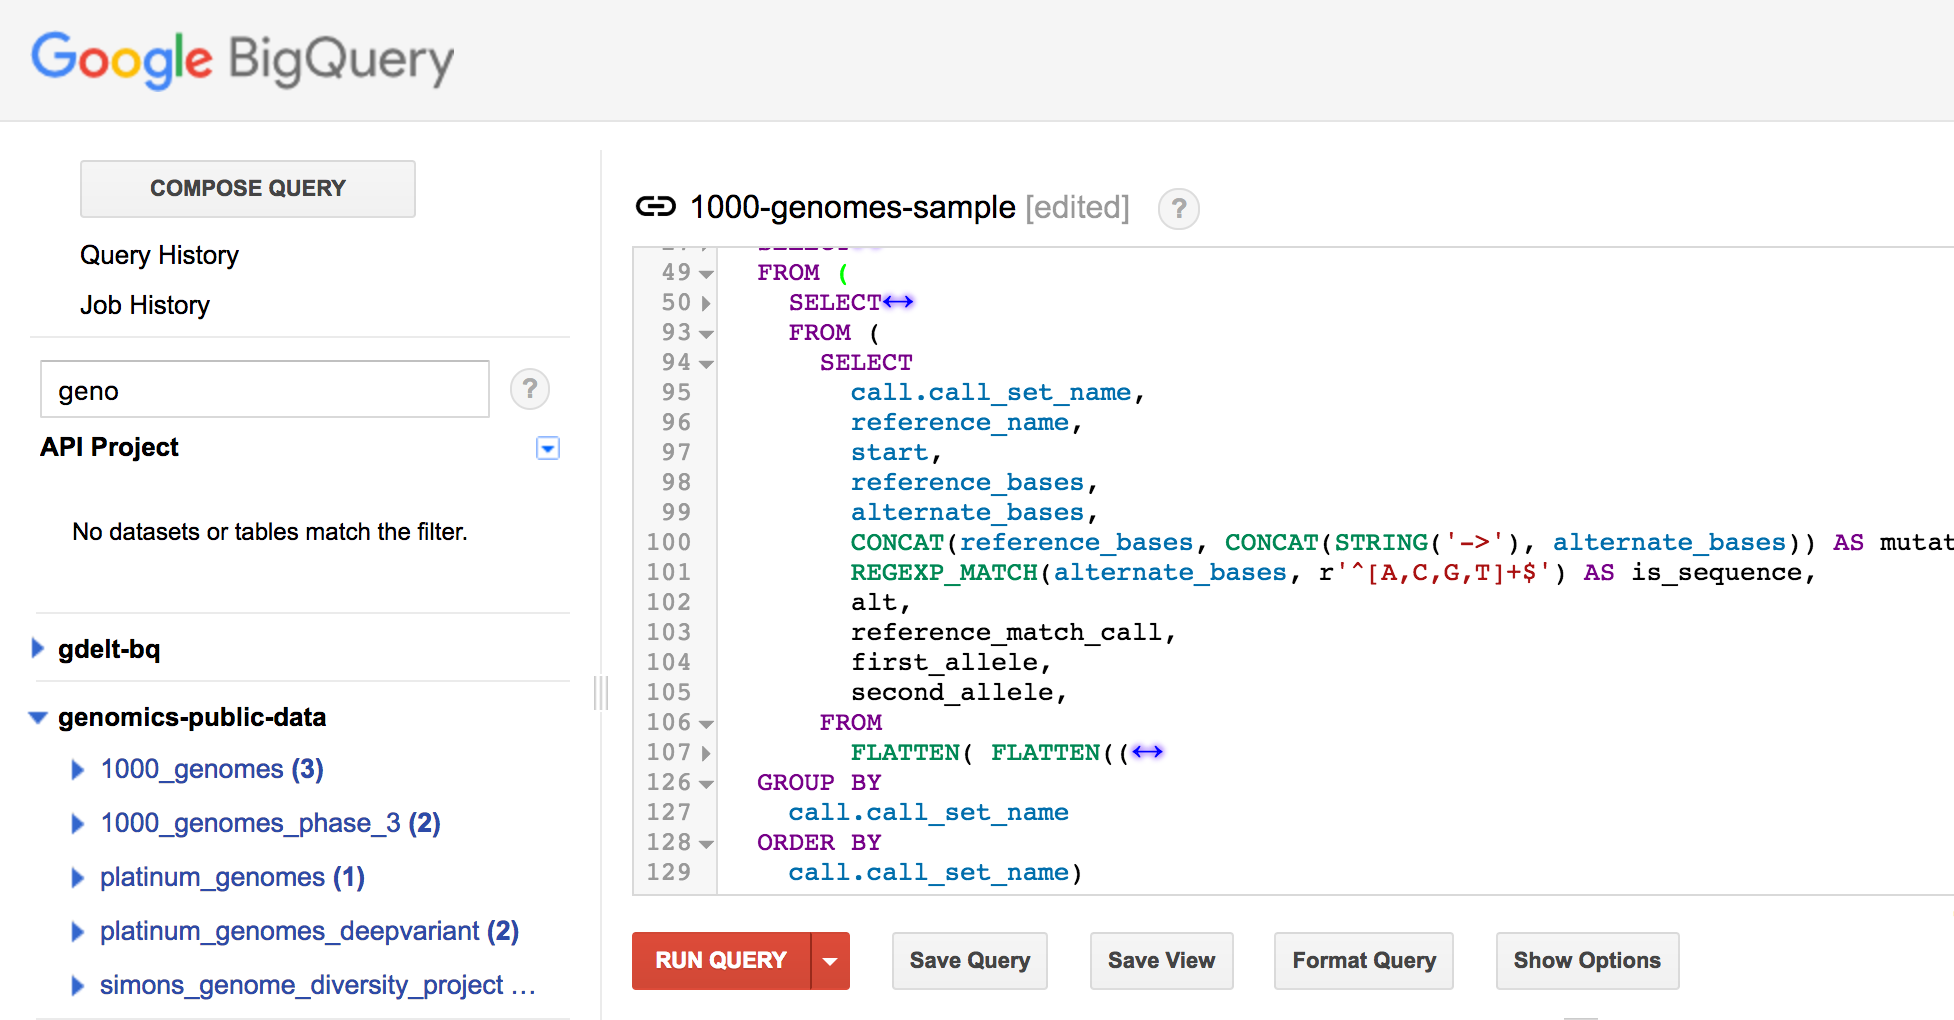1954x1020 pixels.
Task: Place cursor on second_allele at line 105
Action: coord(952,692)
